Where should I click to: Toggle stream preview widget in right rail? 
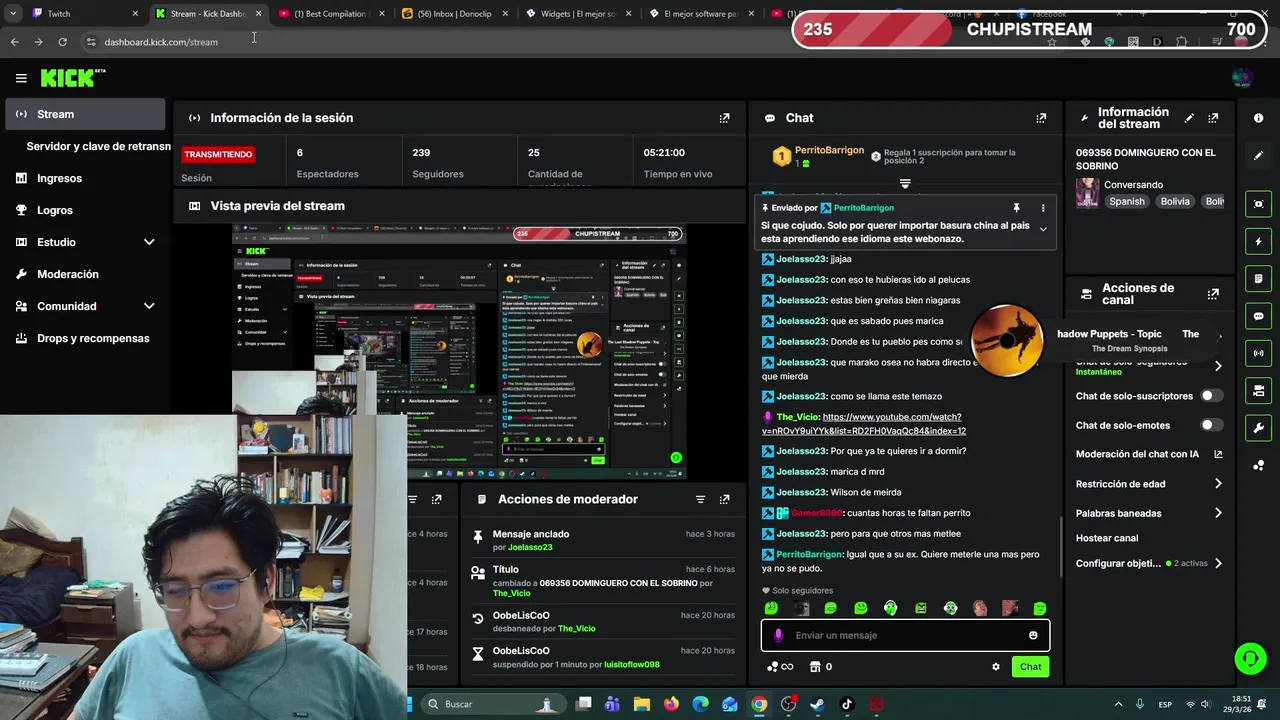point(1258,204)
